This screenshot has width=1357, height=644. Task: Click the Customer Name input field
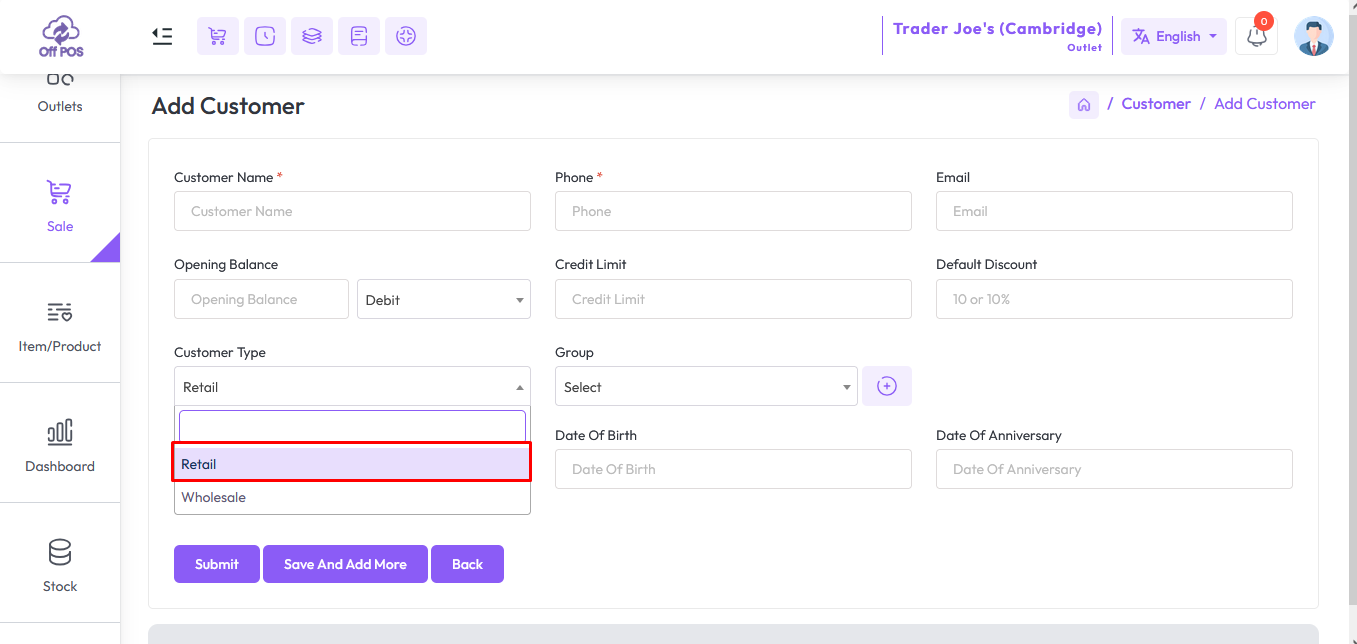coord(352,212)
